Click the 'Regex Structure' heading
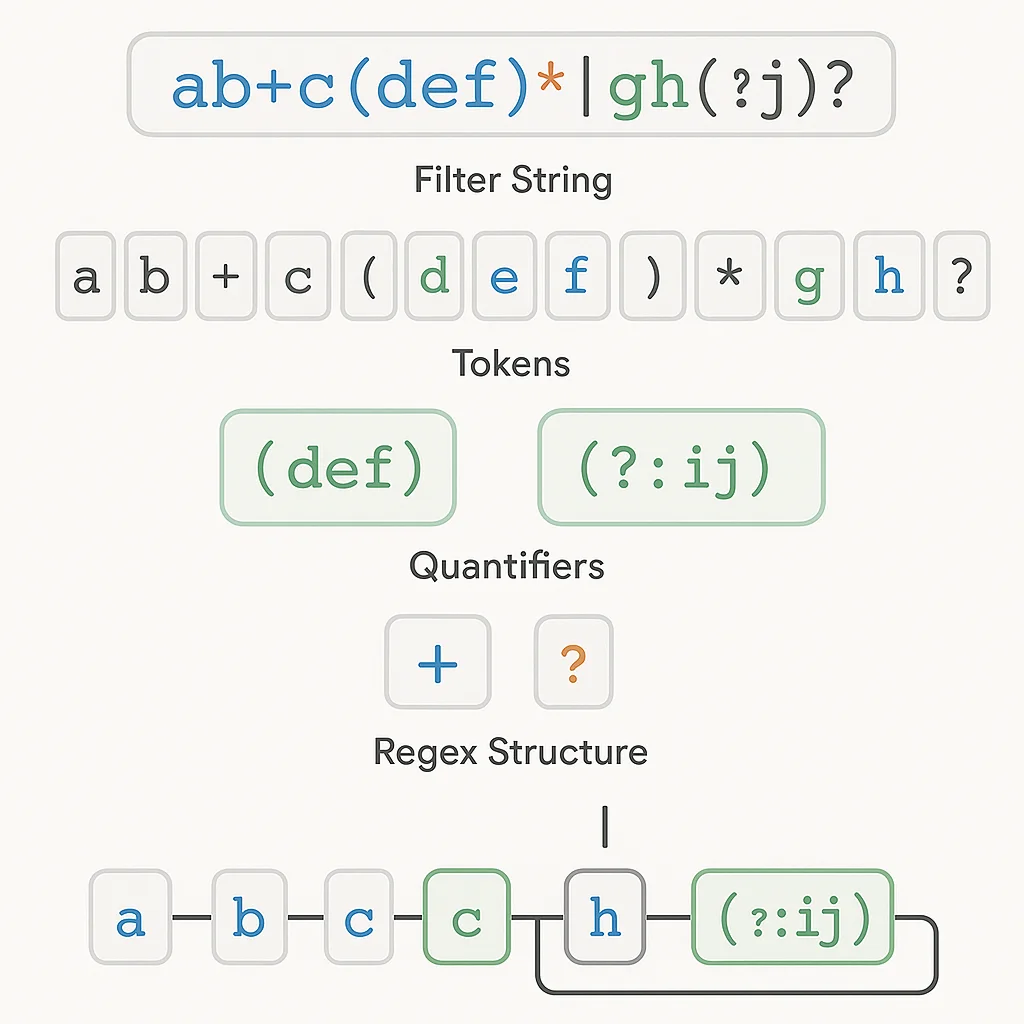 [x=510, y=751]
